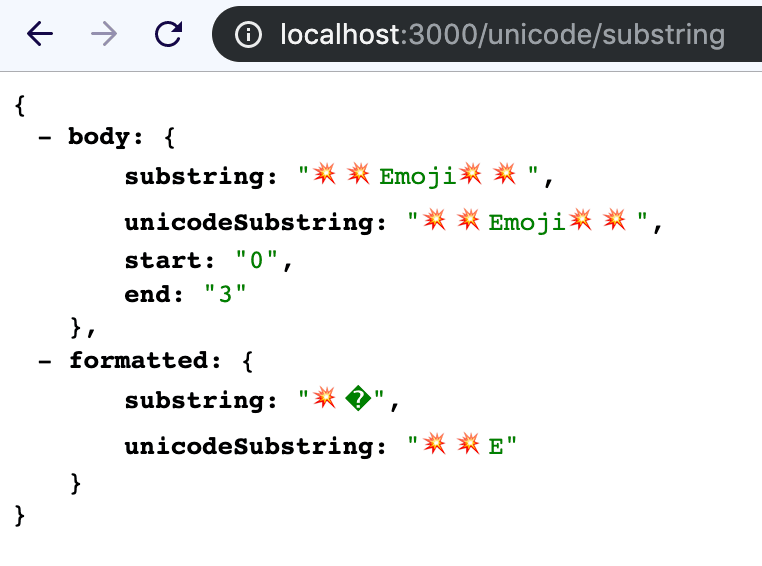Click the formatted unicodeSubstring value ending in E
762x566 pixels.
(x=462, y=445)
